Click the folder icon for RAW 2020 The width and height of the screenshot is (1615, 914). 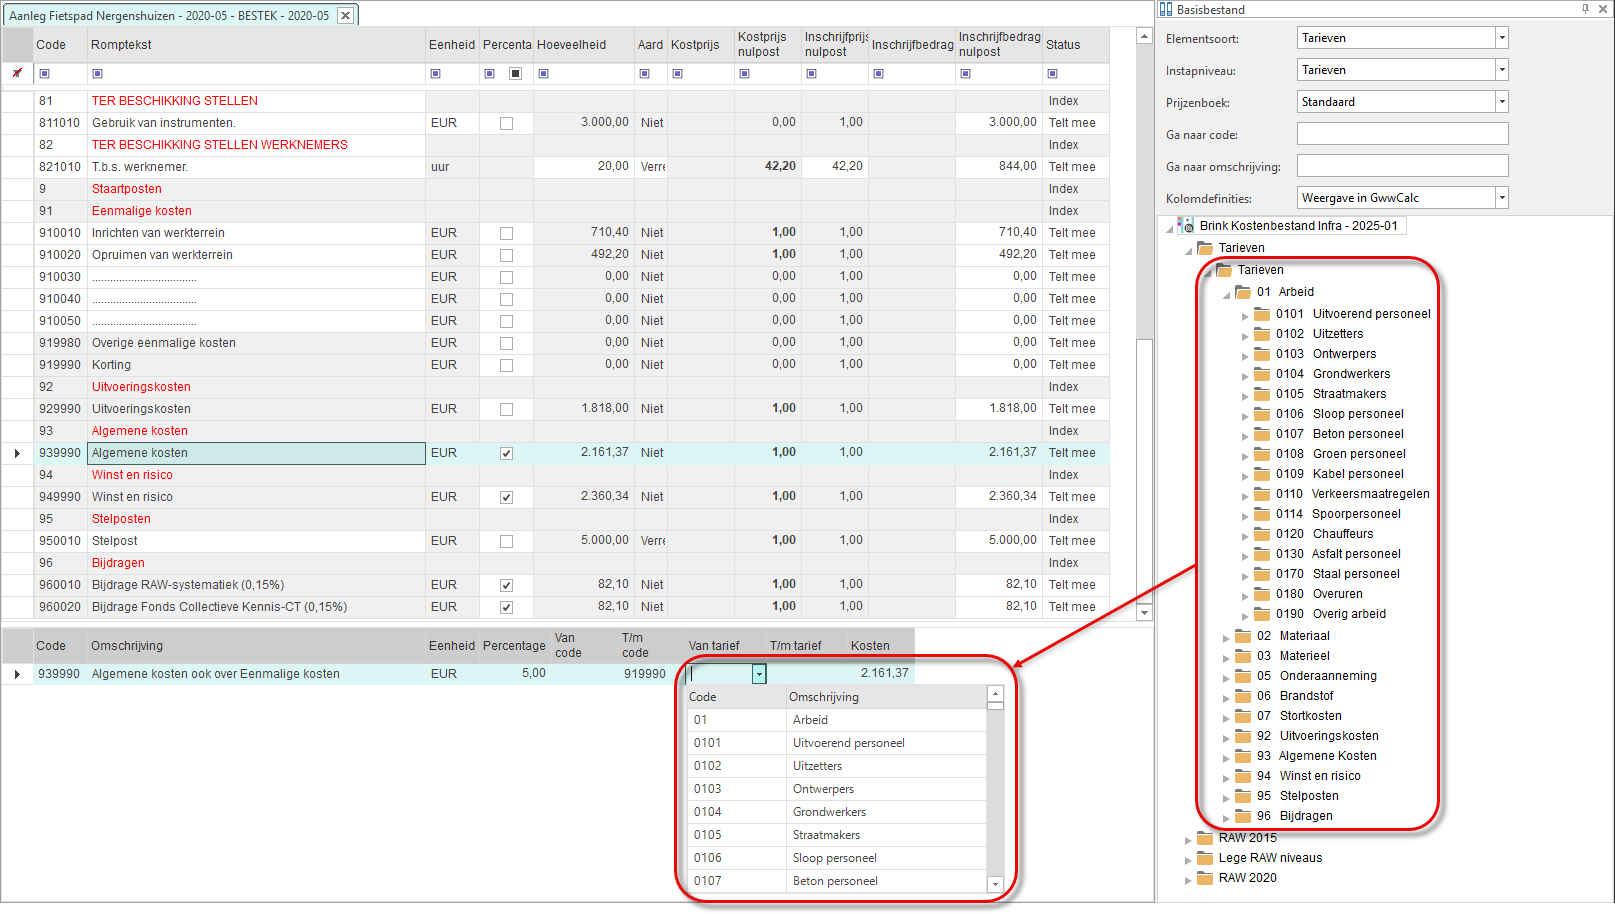pyautogui.click(x=1205, y=878)
